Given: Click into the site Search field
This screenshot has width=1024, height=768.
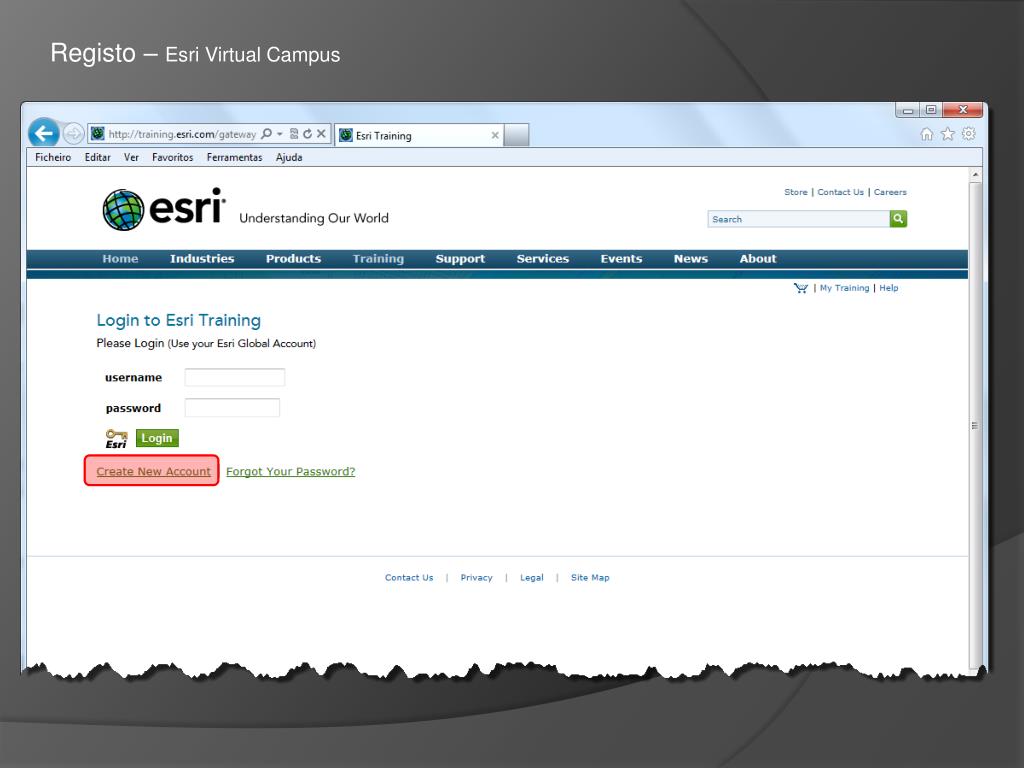Looking at the screenshot, I should tap(798, 219).
